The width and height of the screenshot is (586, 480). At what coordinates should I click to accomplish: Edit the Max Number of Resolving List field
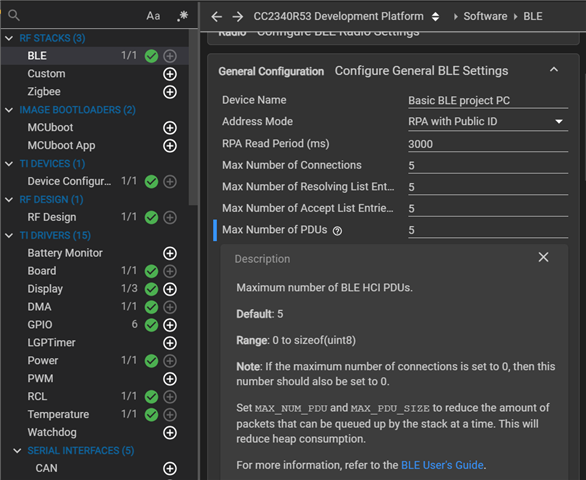pyautogui.click(x=488, y=187)
